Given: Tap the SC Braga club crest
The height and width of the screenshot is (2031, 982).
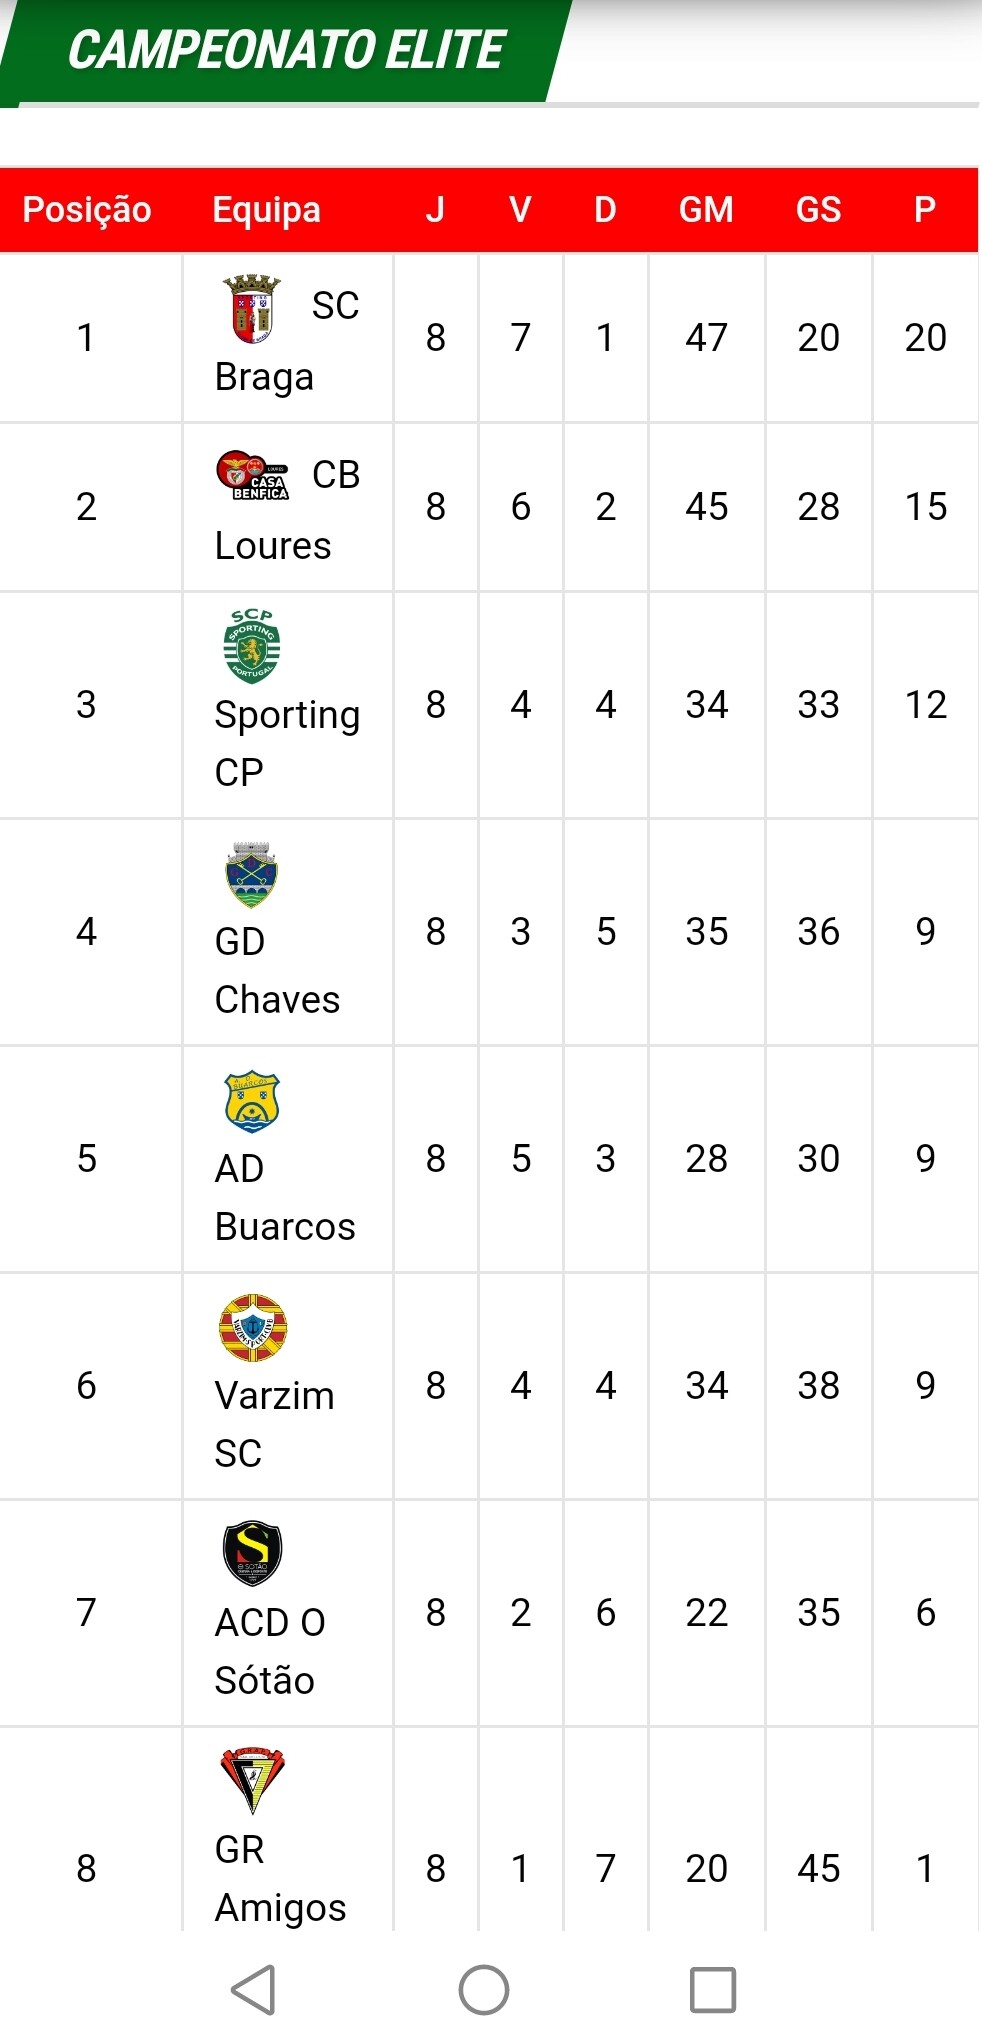Looking at the screenshot, I should (x=251, y=309).
